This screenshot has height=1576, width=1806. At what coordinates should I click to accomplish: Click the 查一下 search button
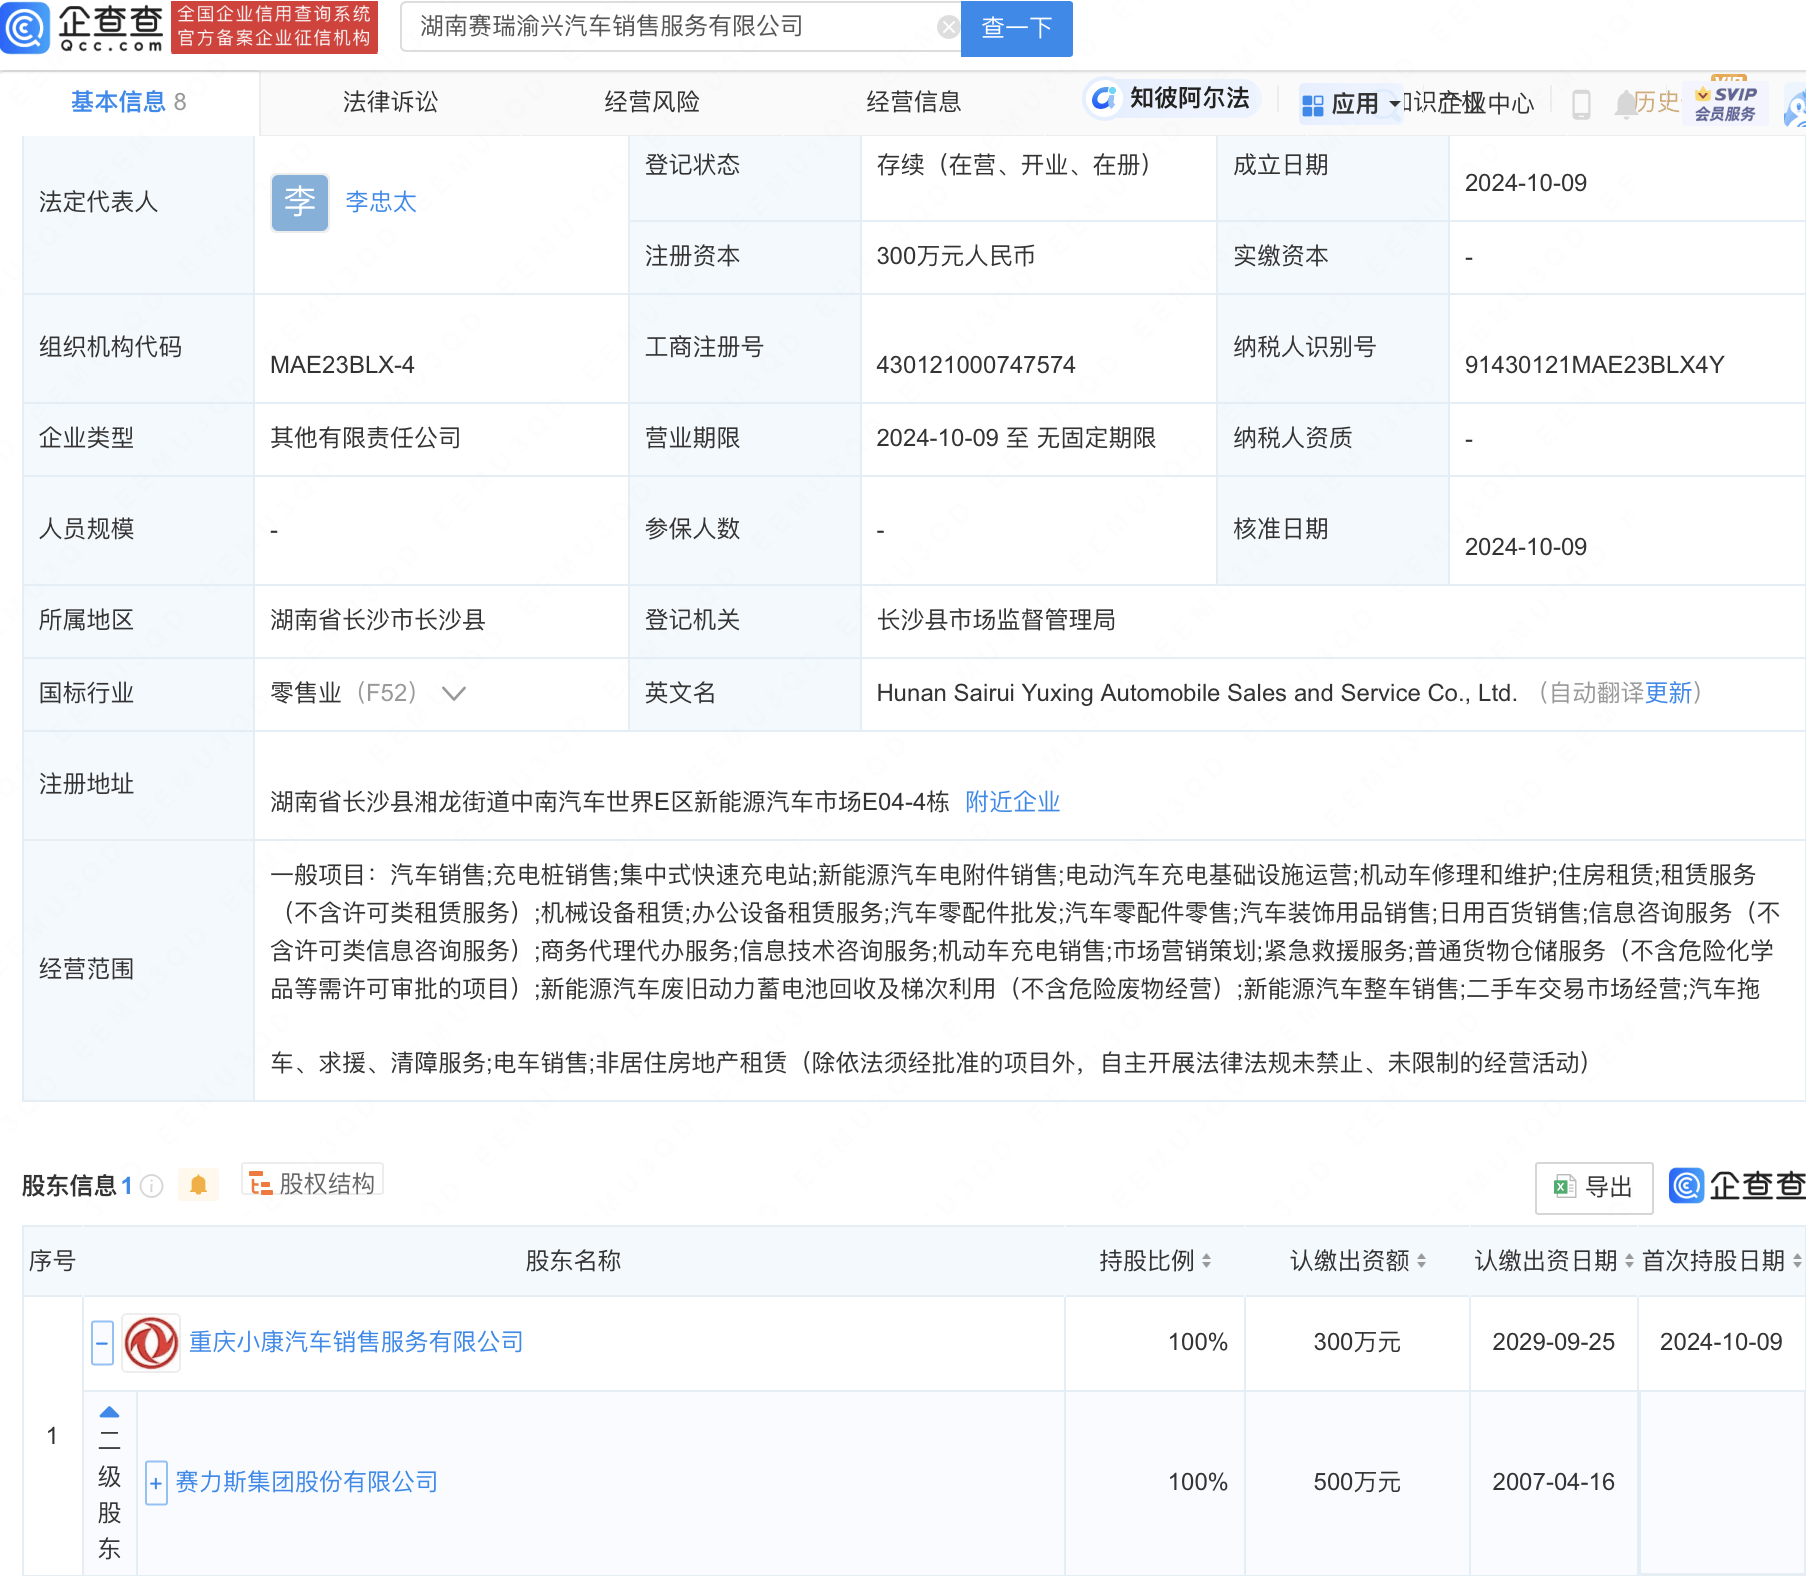[x=1016, y=28]
